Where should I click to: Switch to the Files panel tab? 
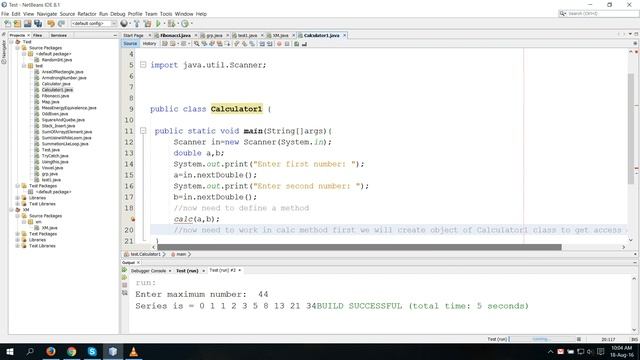pyautogui.click(x=38, y=36)
